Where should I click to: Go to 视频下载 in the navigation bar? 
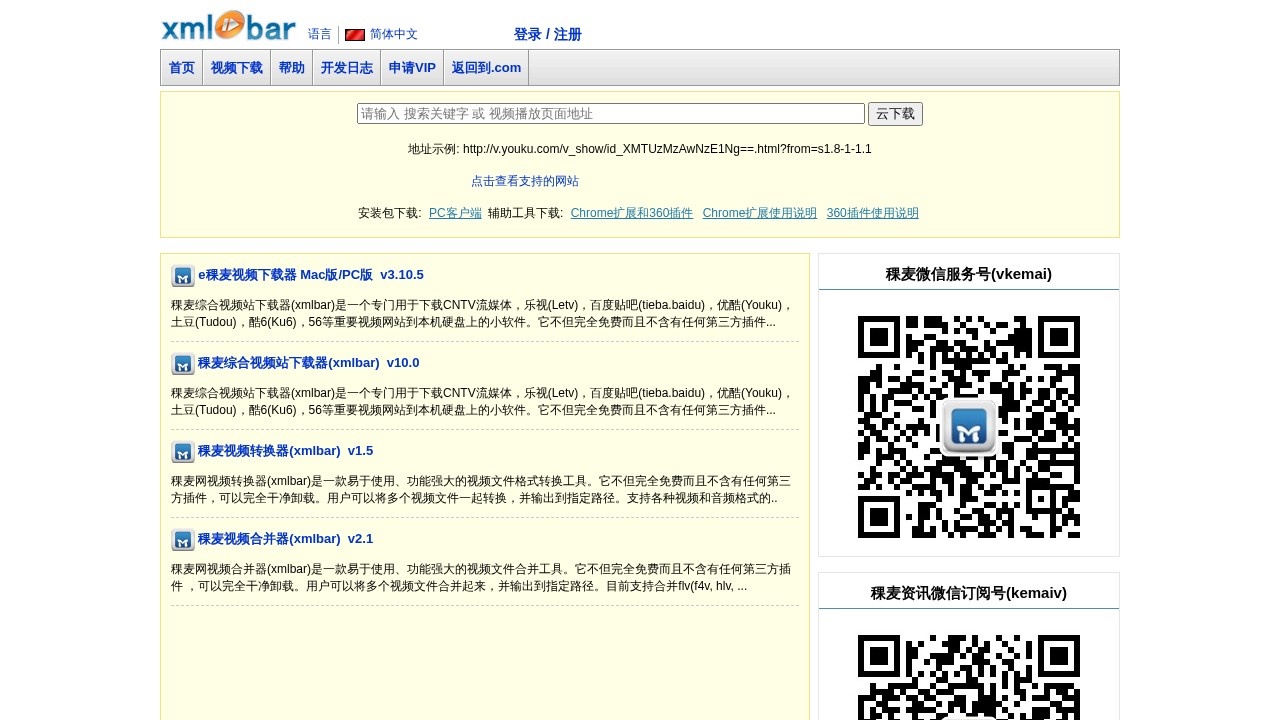tap(236, 68)
